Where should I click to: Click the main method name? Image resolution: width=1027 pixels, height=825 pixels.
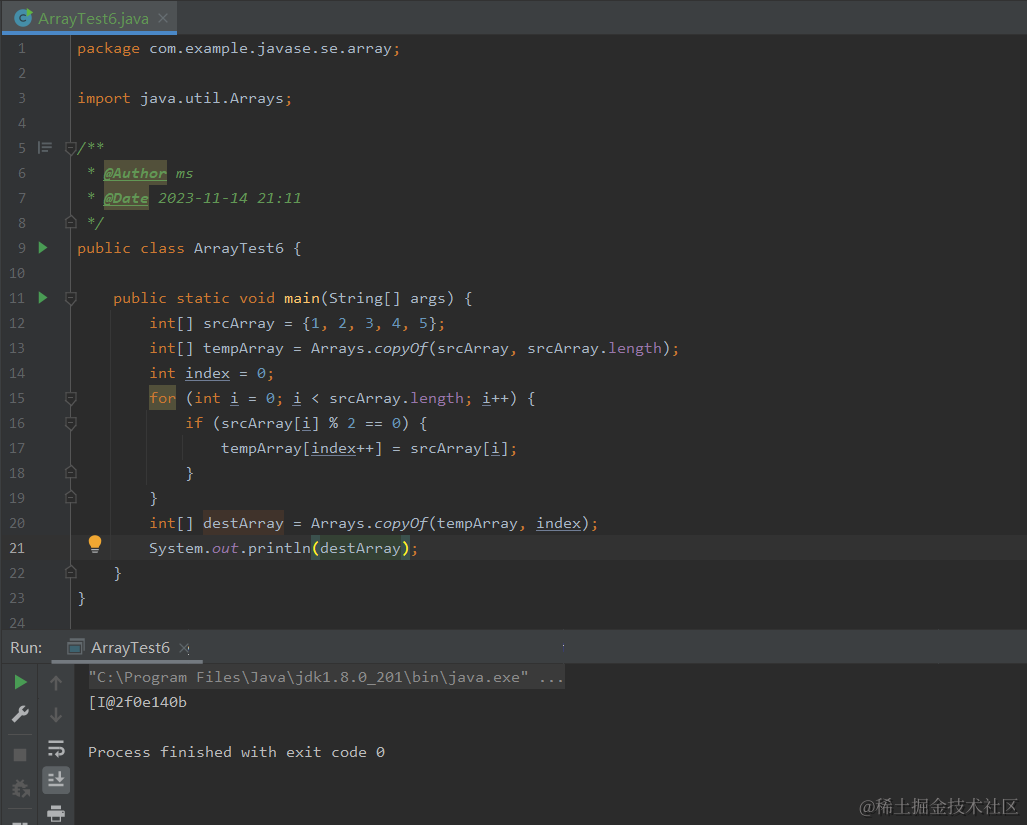301,299
